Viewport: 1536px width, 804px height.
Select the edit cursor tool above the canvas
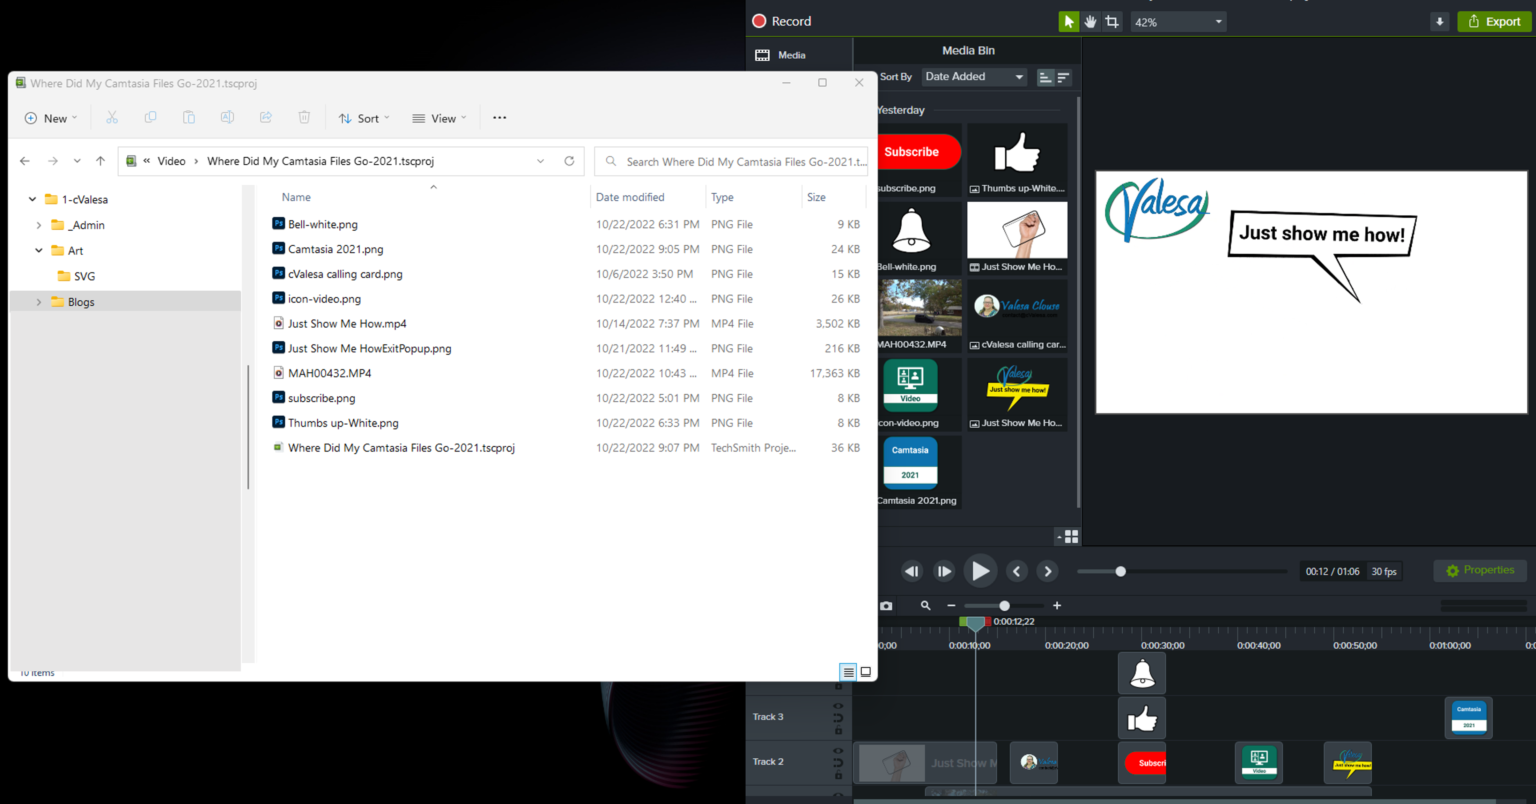click(1067, 21)
